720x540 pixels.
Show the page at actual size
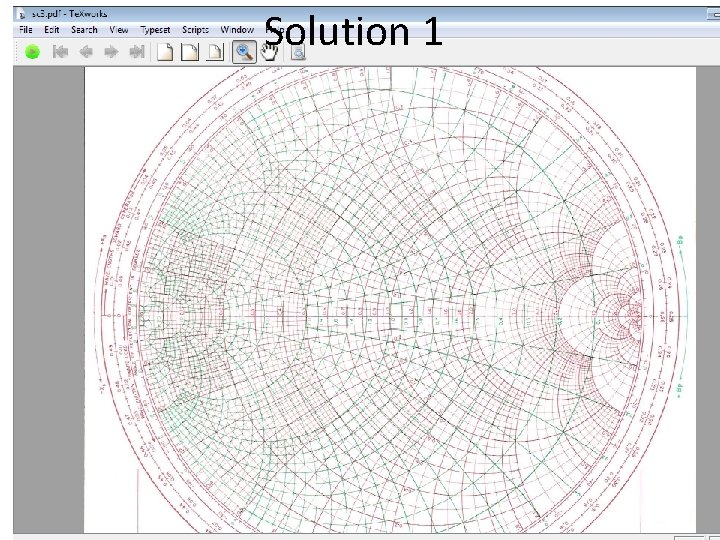click(x=165, y=52)
